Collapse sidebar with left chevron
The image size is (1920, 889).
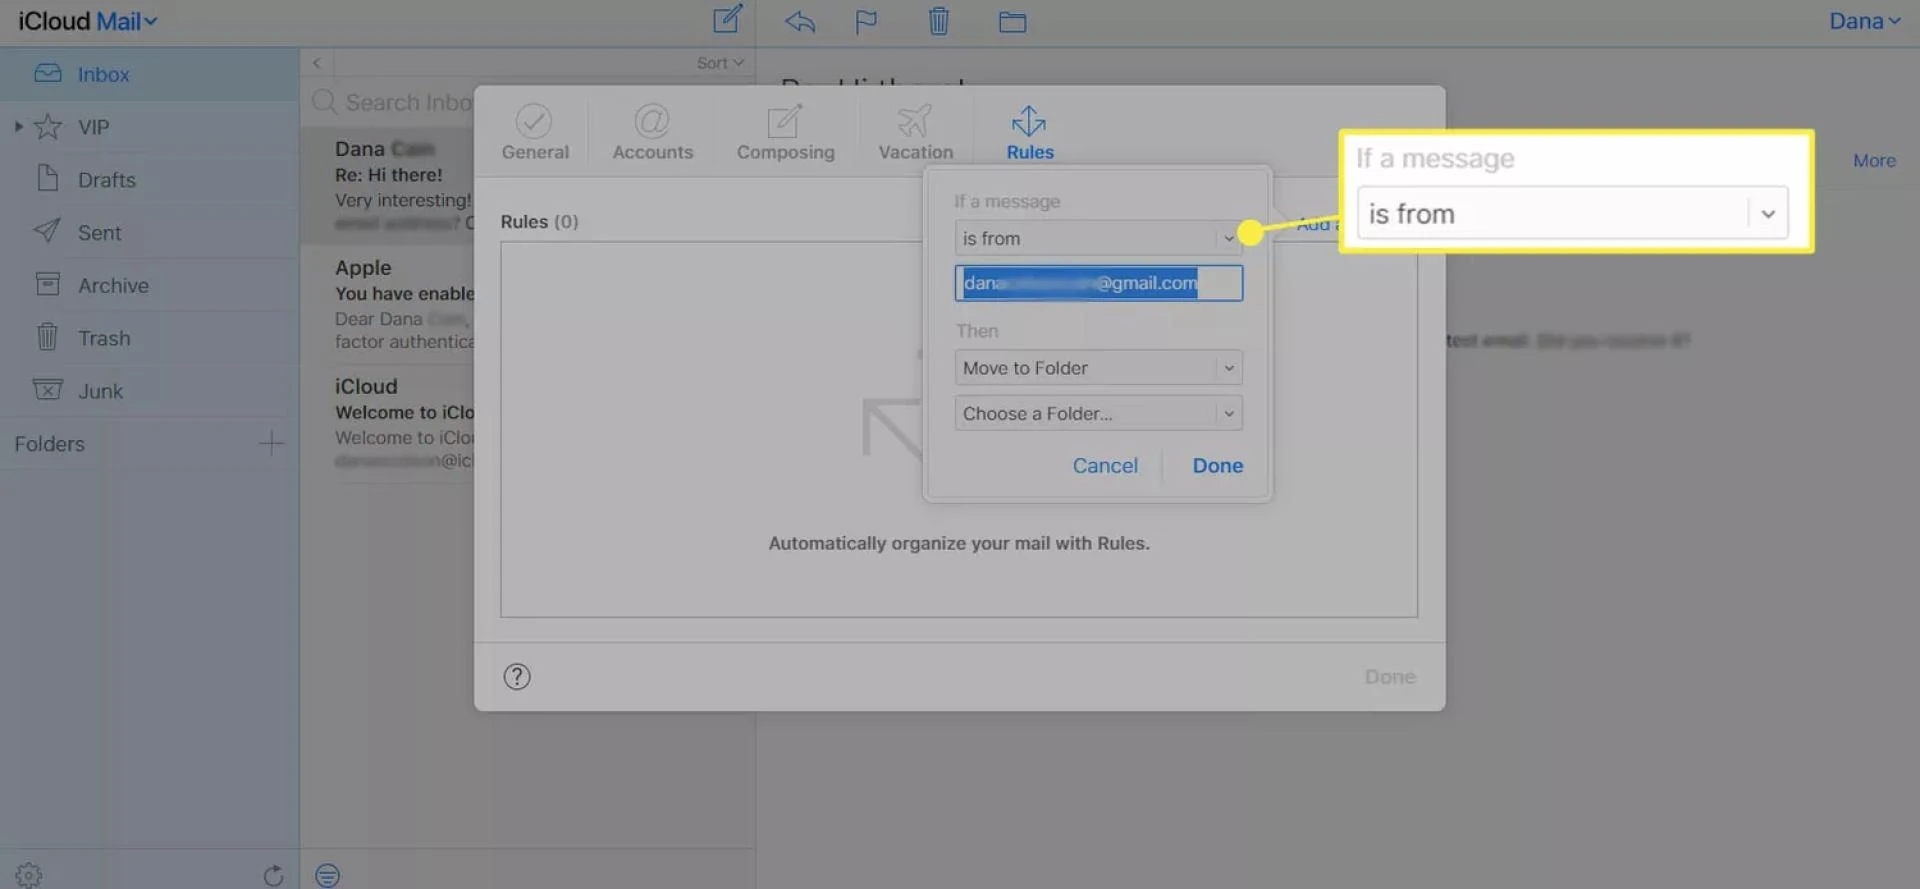click(x=316, y=63)
